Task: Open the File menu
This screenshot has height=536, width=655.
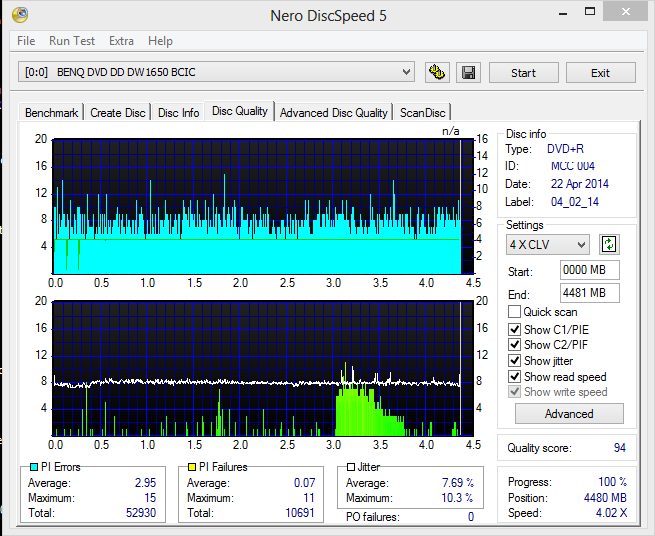Action: 26,41
